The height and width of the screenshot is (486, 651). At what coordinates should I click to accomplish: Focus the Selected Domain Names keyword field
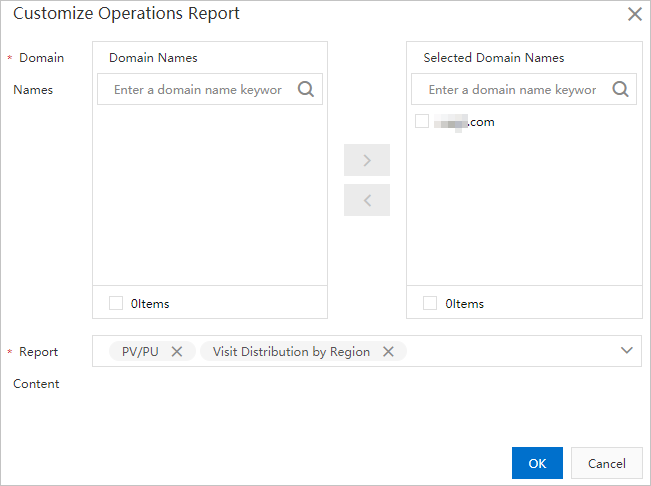(x=512, y=90)
